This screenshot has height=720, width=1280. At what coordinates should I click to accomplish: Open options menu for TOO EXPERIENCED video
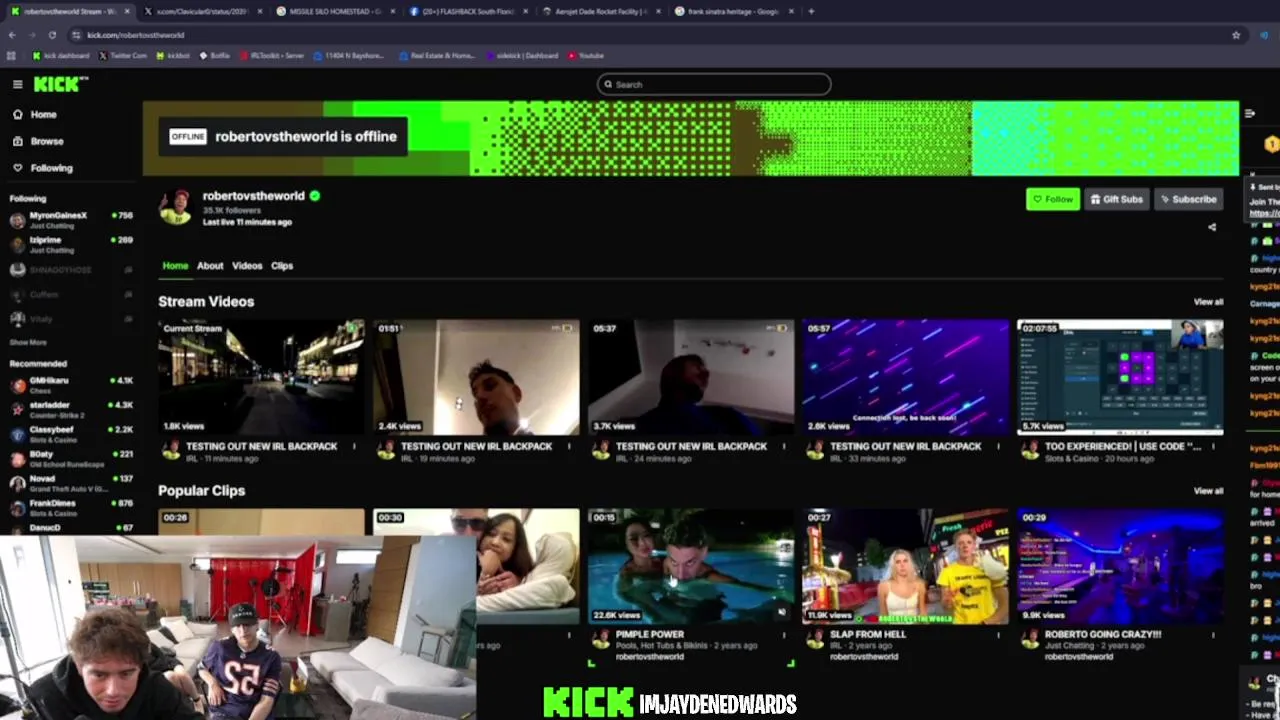pos(1213,447)
